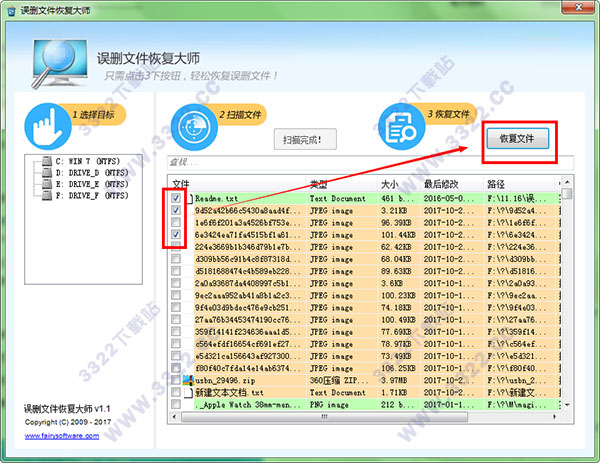Click the F:\11.16 path cell
Screen dimensions: 600x463
pos(517,198)
